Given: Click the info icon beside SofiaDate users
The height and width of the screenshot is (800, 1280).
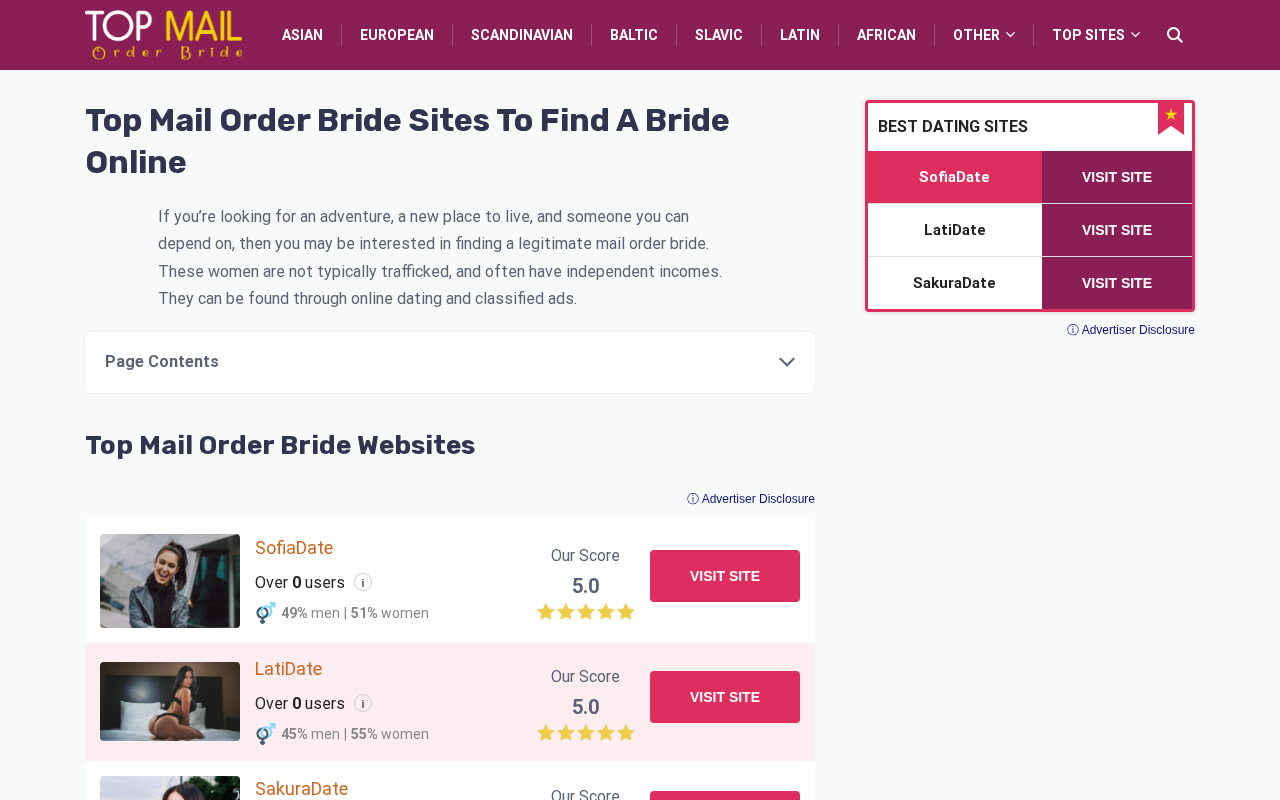Looking at the screenshot, I should (363, 582).
